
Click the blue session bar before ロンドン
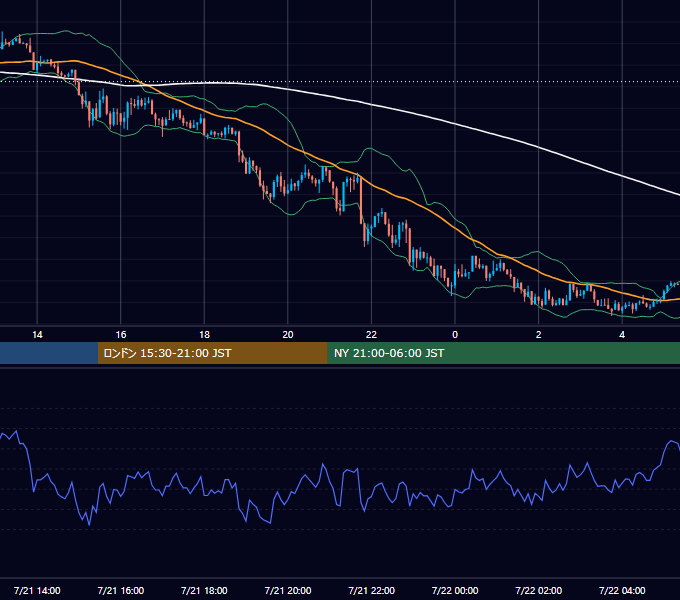[49, 353]
